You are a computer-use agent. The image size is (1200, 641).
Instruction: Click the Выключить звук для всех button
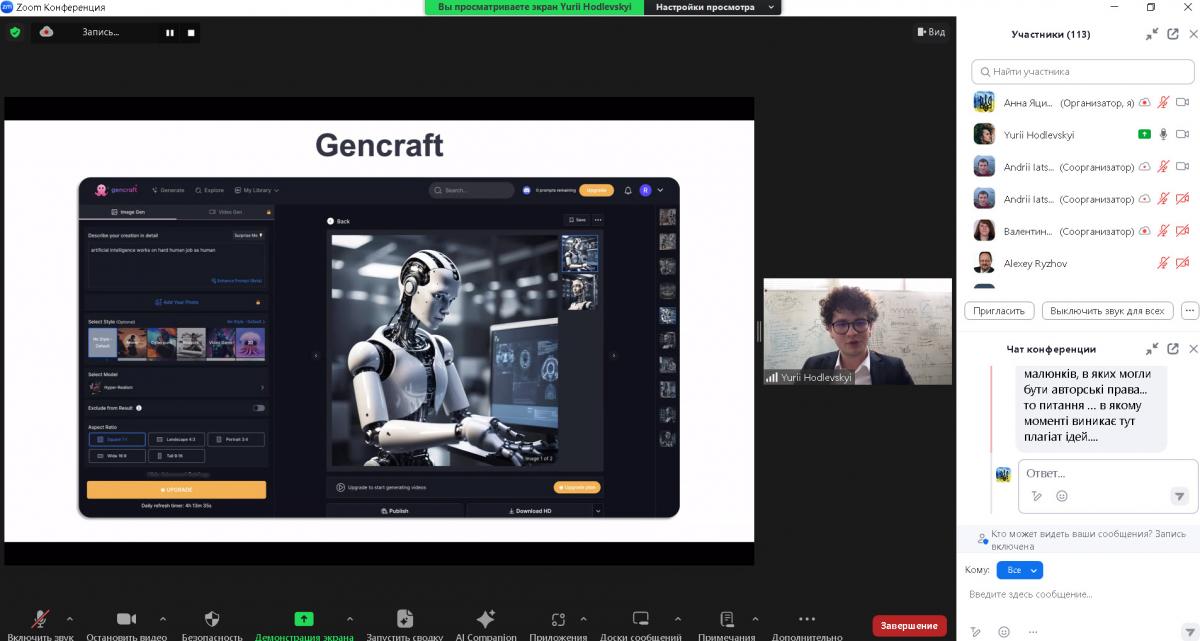click(x=1108, y=311)
